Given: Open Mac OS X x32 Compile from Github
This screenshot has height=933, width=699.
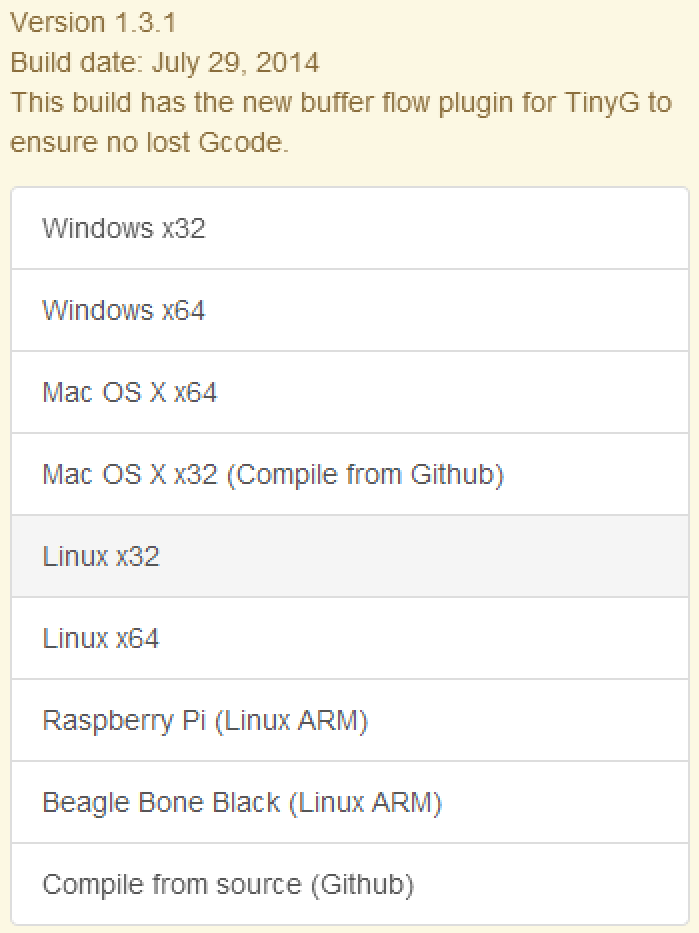Looking at the screenshot, I should pos(272,475).
